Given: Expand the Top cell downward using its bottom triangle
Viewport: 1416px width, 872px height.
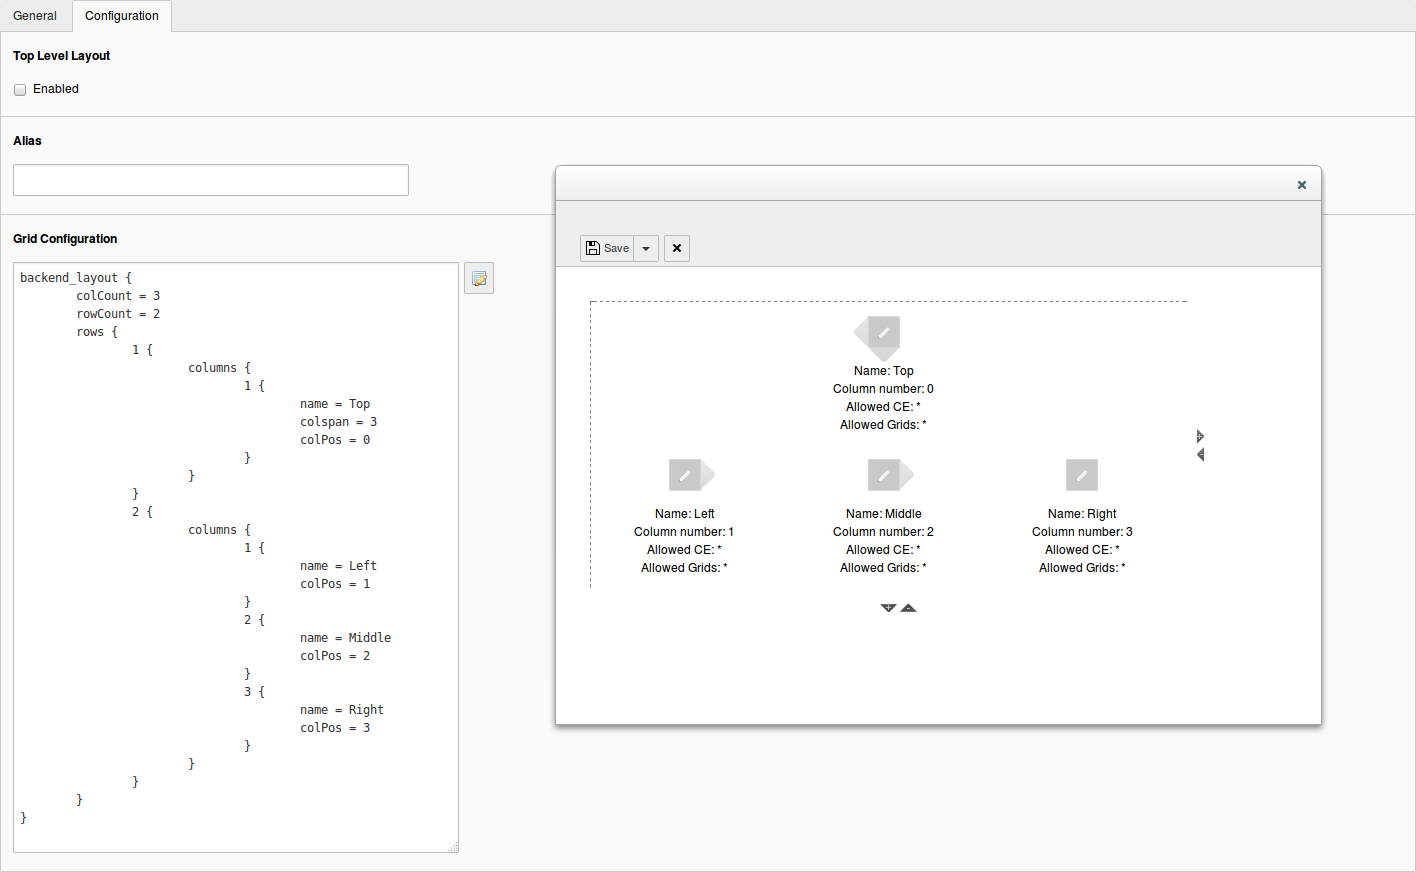Looking at the screenshot, I should pos(884,356).
